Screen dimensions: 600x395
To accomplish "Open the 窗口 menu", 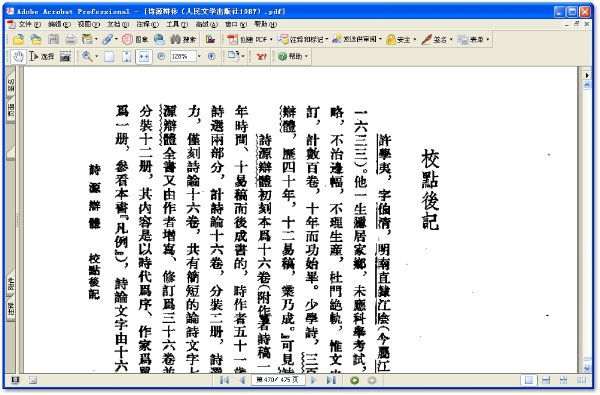I will (236, 24).
